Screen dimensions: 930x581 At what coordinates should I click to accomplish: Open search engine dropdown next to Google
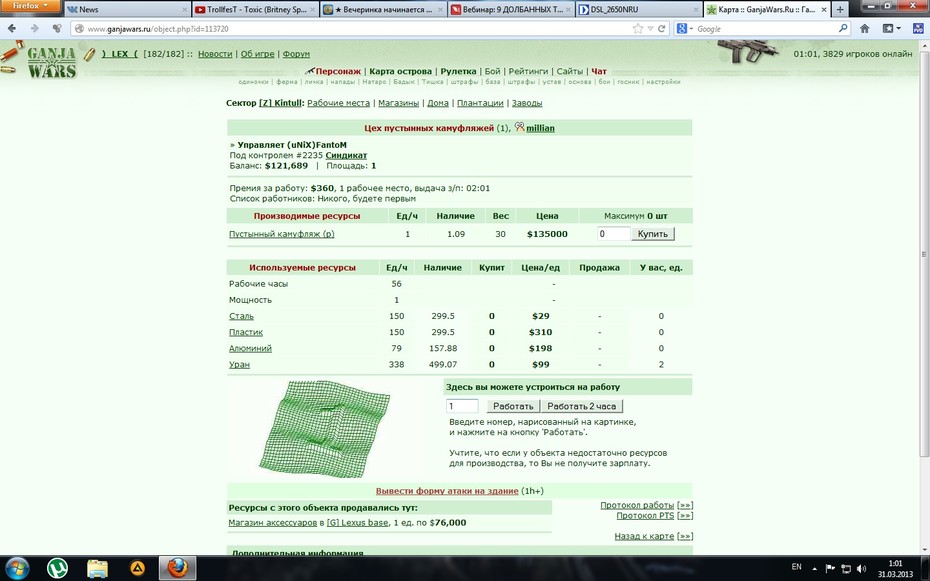[x=683, y=28]
